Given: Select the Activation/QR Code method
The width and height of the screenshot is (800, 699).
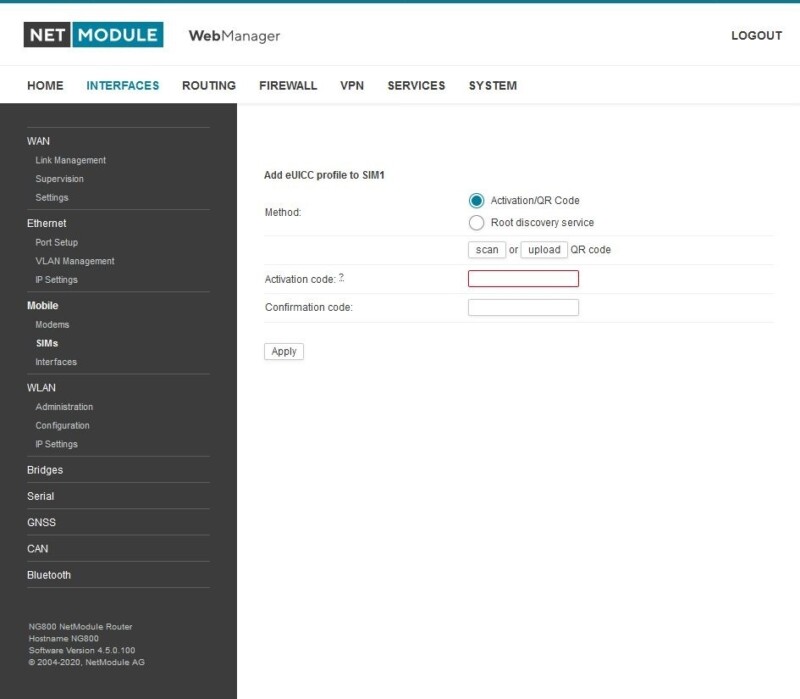Looking at the screenshot, I should click(476, 200).
